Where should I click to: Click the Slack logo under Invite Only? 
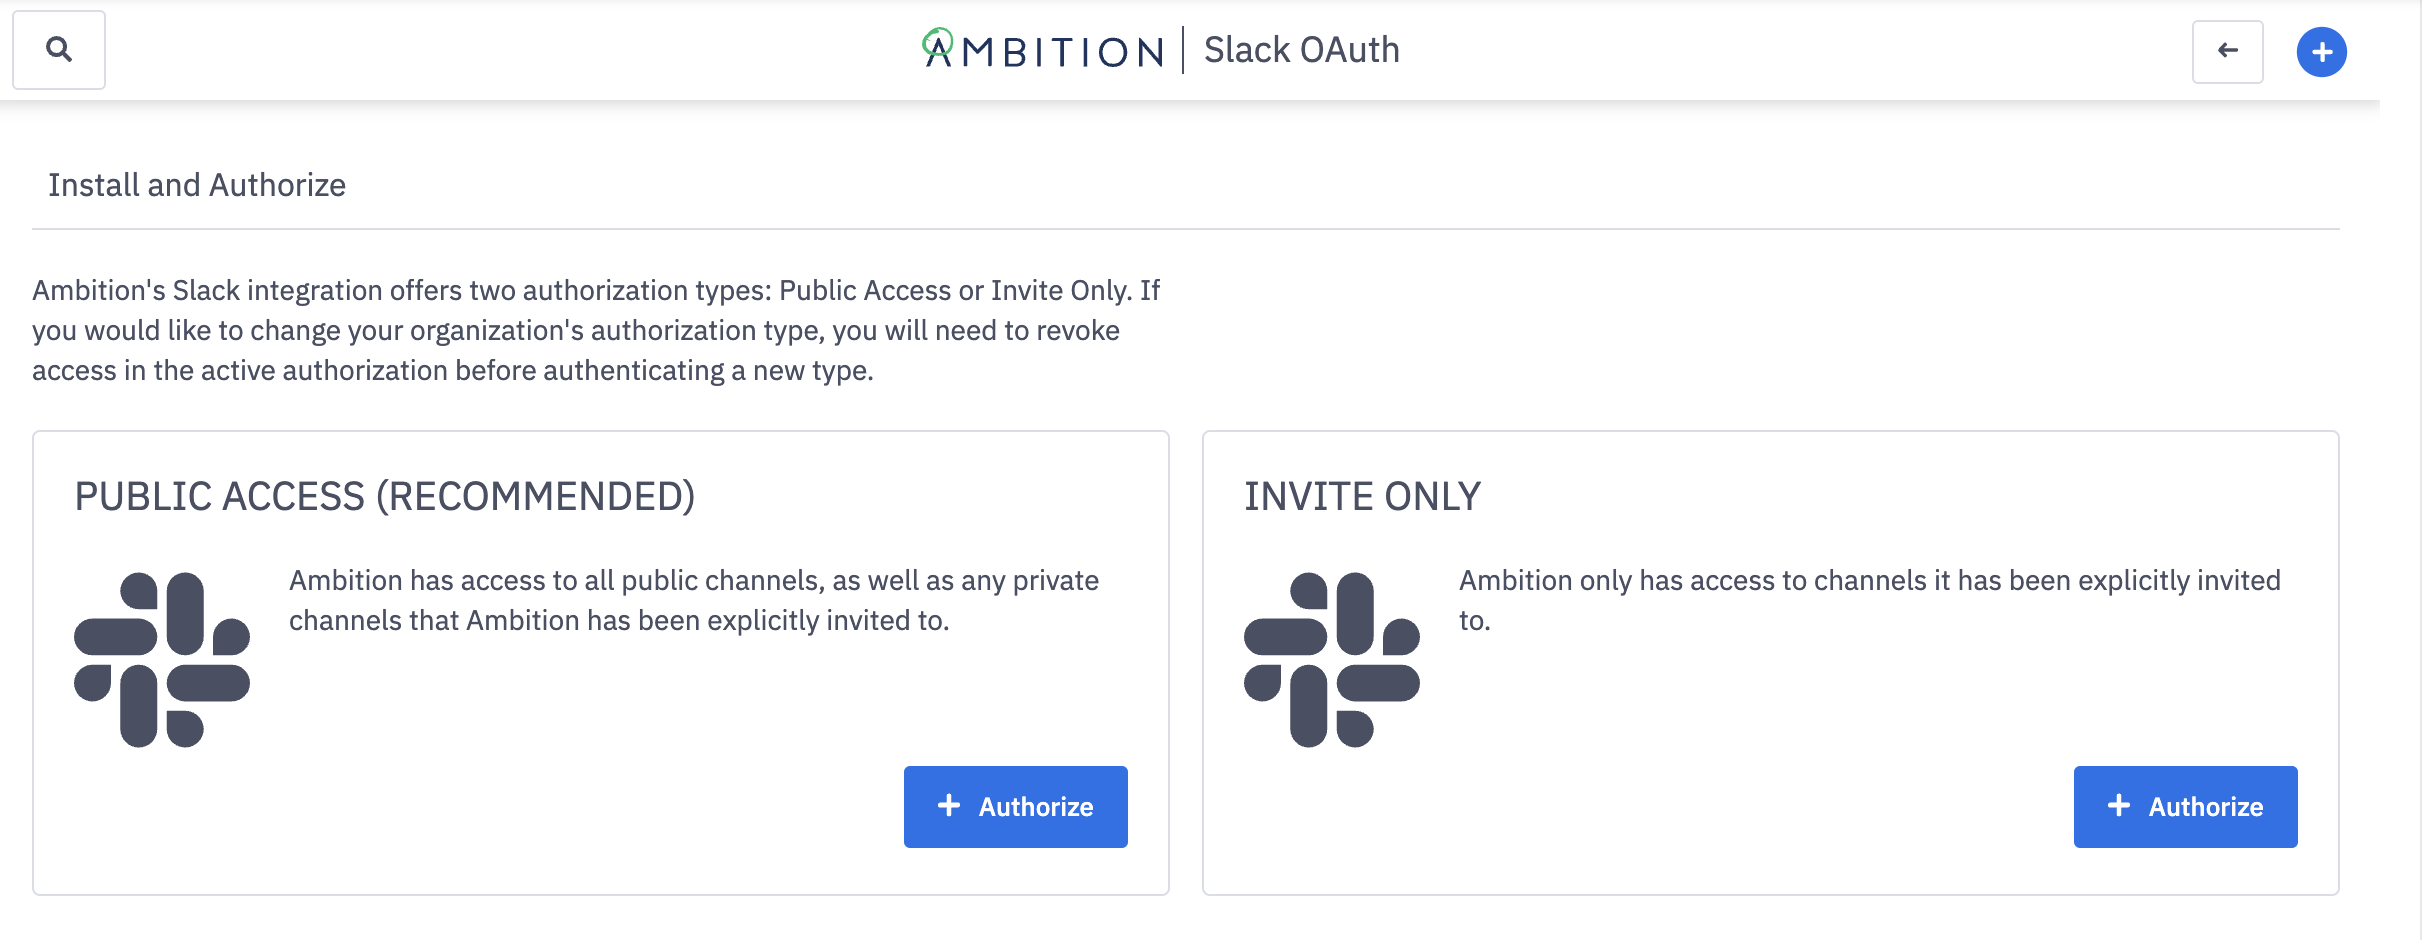1331,660
